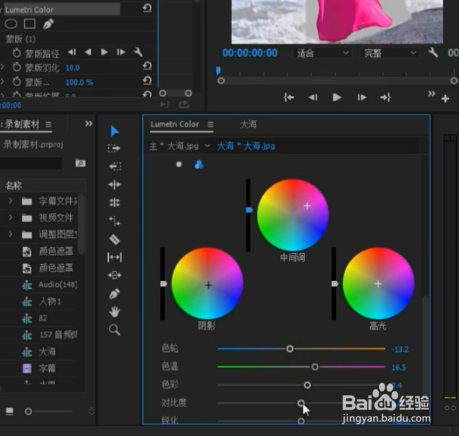
Task: Open mask tracking wrench options
Action: click(x=138, y=52)
